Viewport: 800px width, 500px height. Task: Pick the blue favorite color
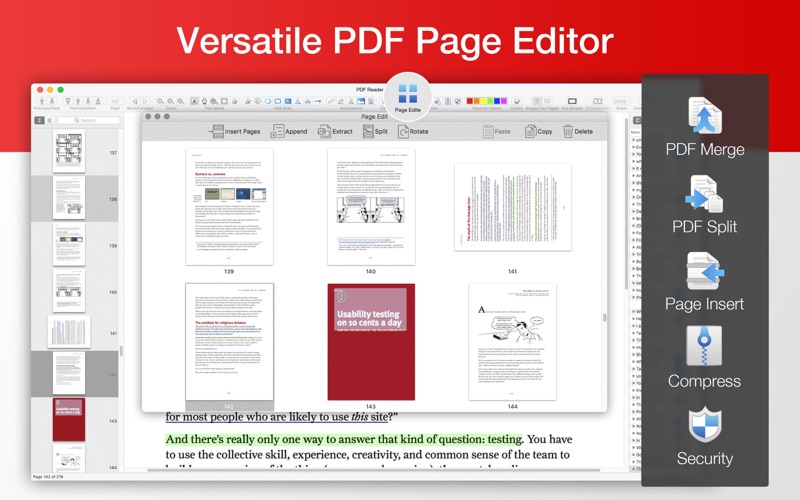[x=497, y=101]
